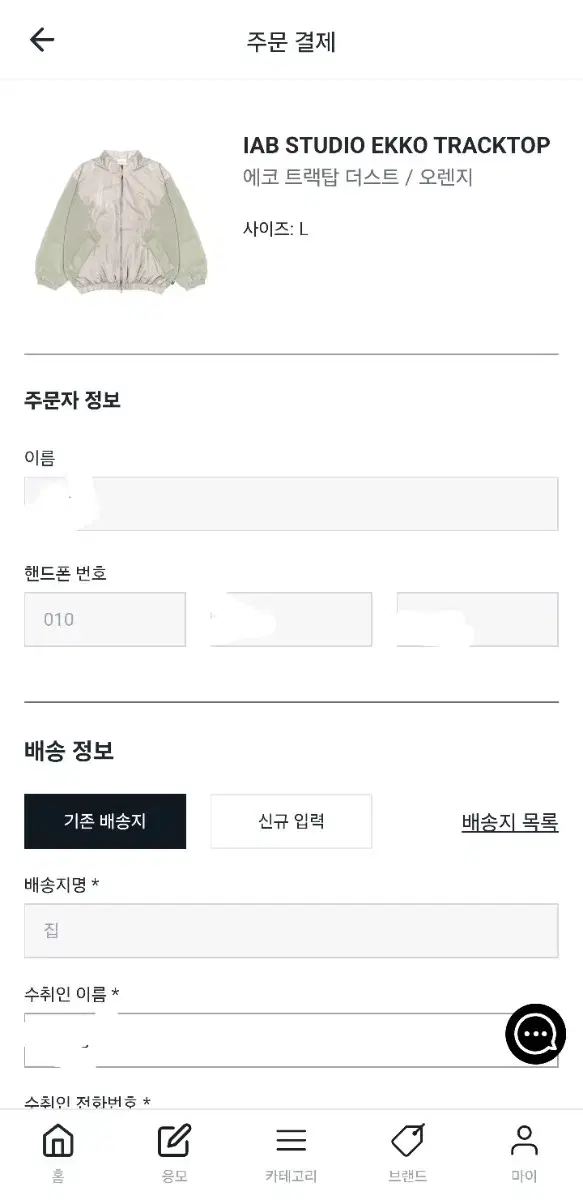This screenshot has height=1200, width=583.
Task: Go back using the arrow icon
Action: (x=42, y=40)
